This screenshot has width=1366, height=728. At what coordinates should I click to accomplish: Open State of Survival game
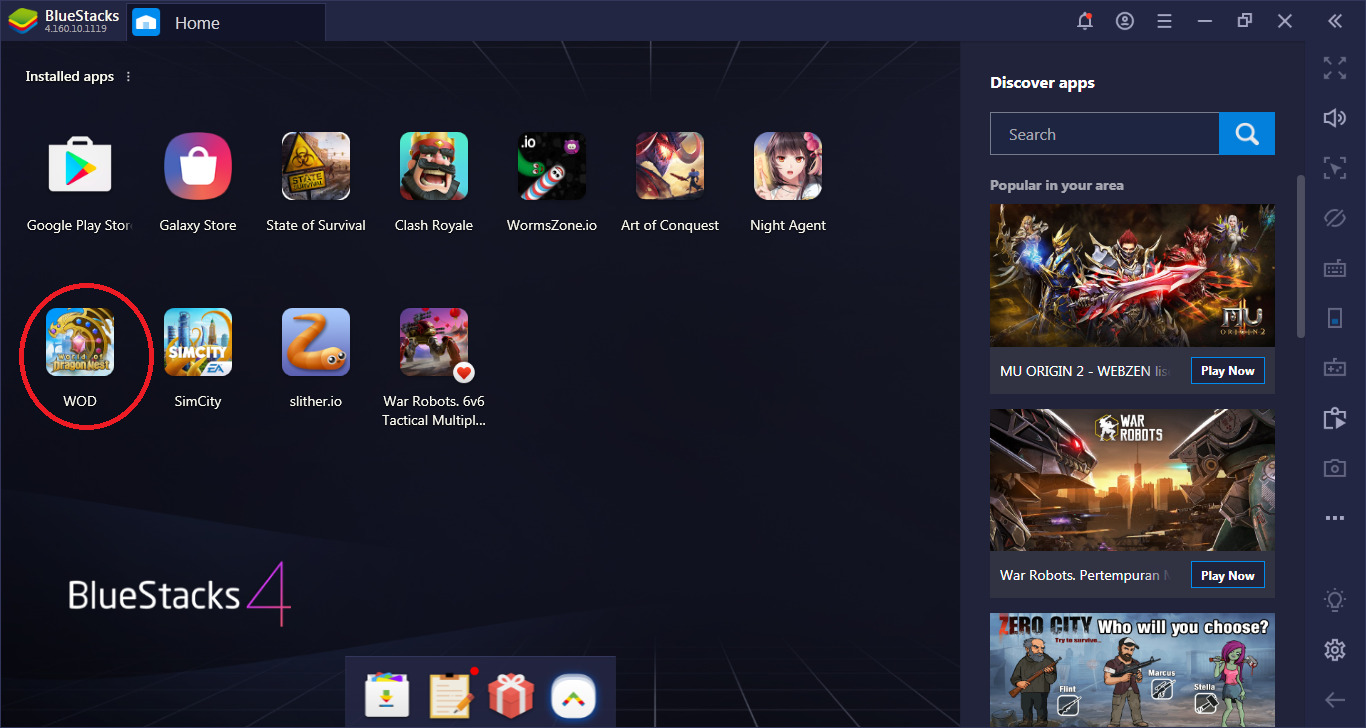click(316, 166)
